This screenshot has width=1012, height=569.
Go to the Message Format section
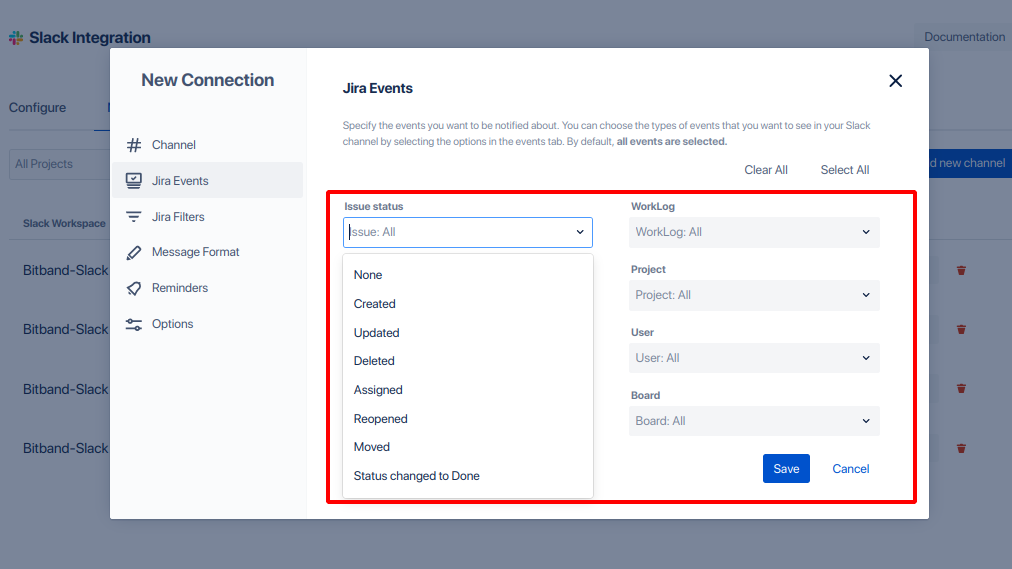pyautogui.click(x=207, y=252)
